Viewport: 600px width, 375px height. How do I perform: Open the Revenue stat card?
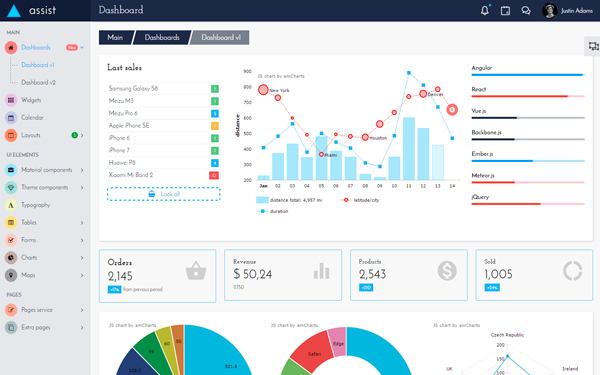tap(283, 275)
